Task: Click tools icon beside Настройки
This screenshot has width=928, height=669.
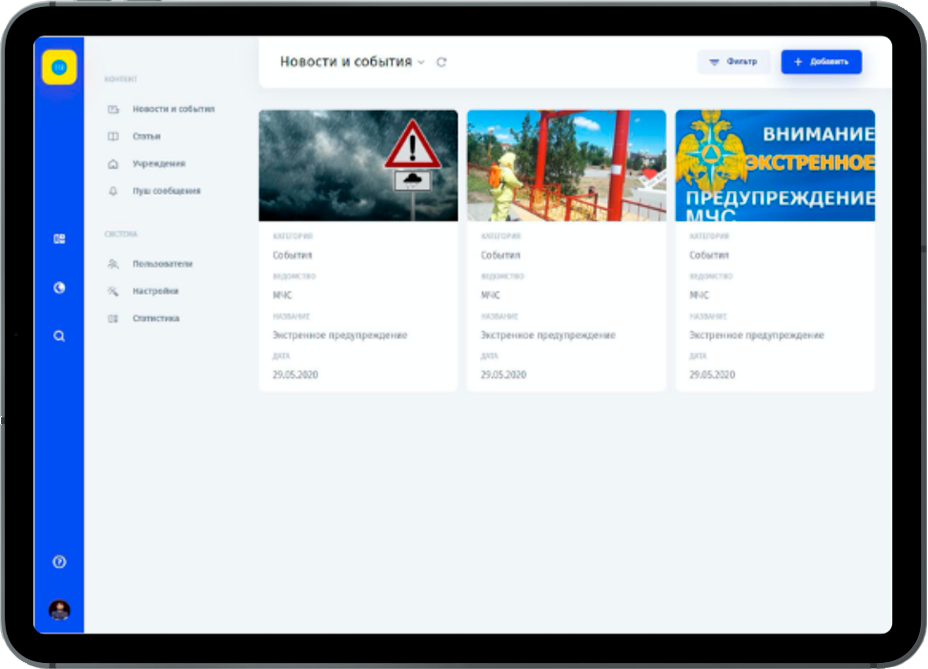Action: (x=113, y=291)
